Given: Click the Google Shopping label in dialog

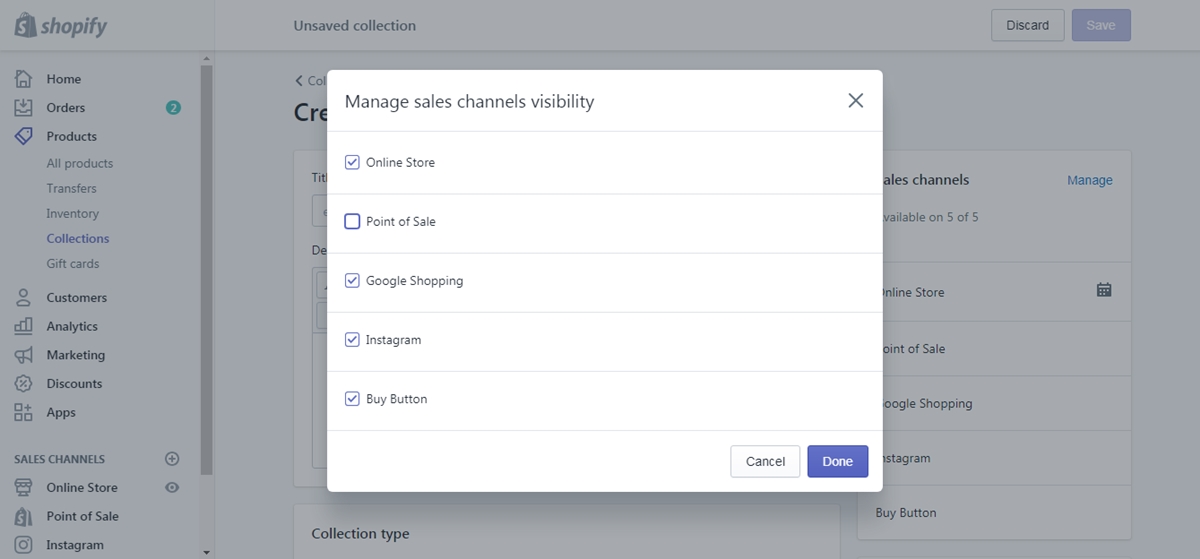Looking at the screenshot, I should (415, 280).
